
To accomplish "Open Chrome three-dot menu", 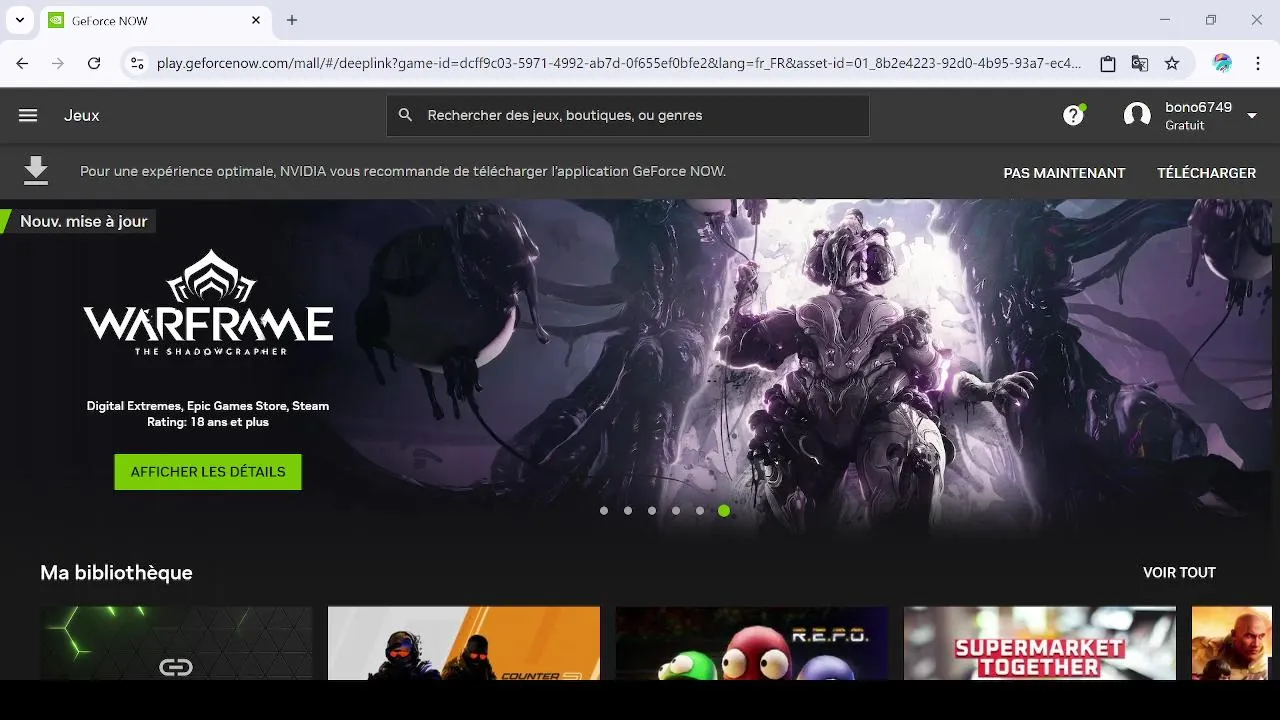I will (1258, 63).
